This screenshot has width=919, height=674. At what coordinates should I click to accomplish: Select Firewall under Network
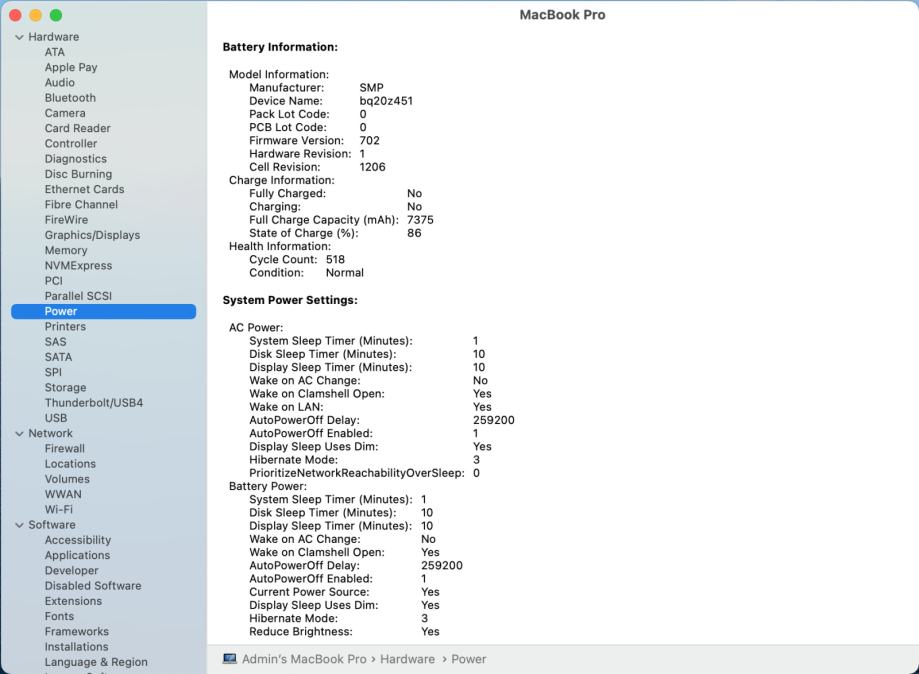point(64,448)
